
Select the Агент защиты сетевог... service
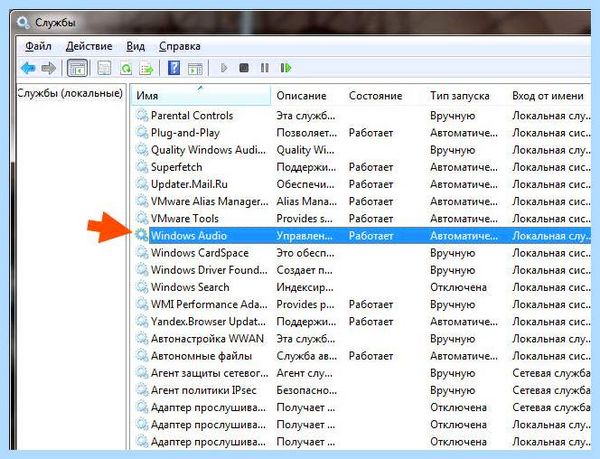(x=209, y=373)
